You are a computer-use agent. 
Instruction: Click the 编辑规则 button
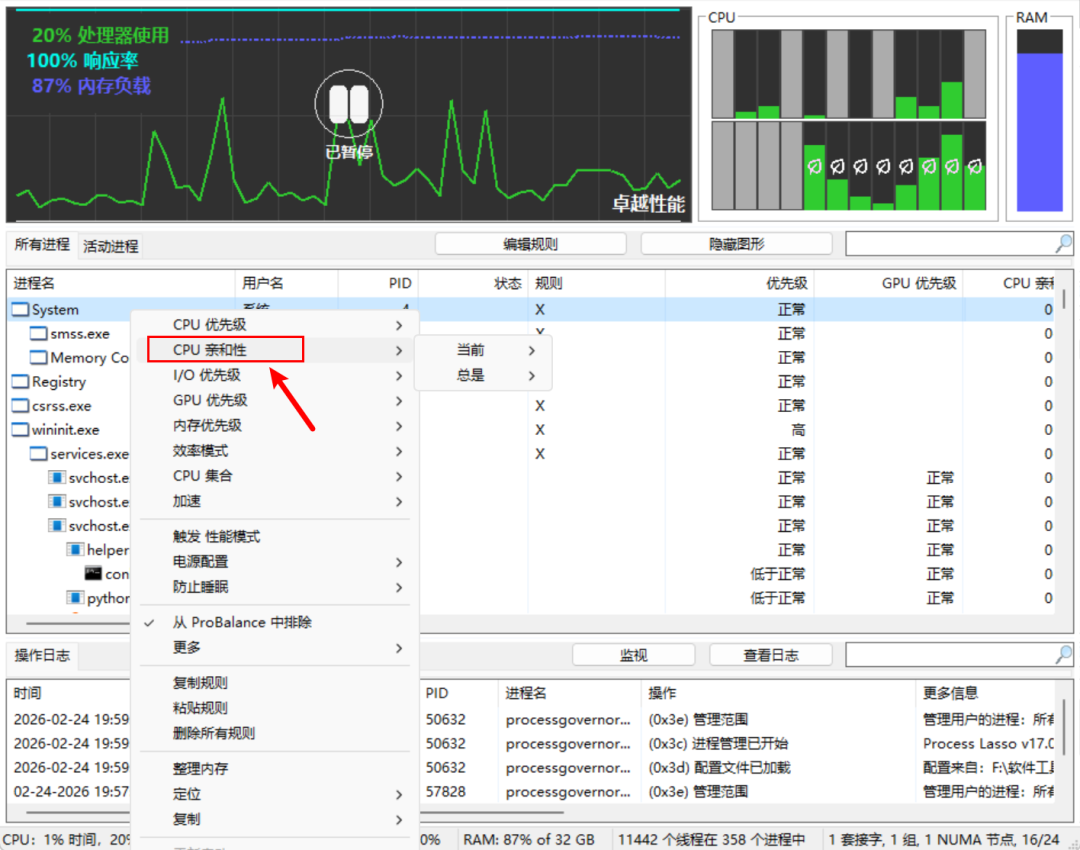click(530, 244)
